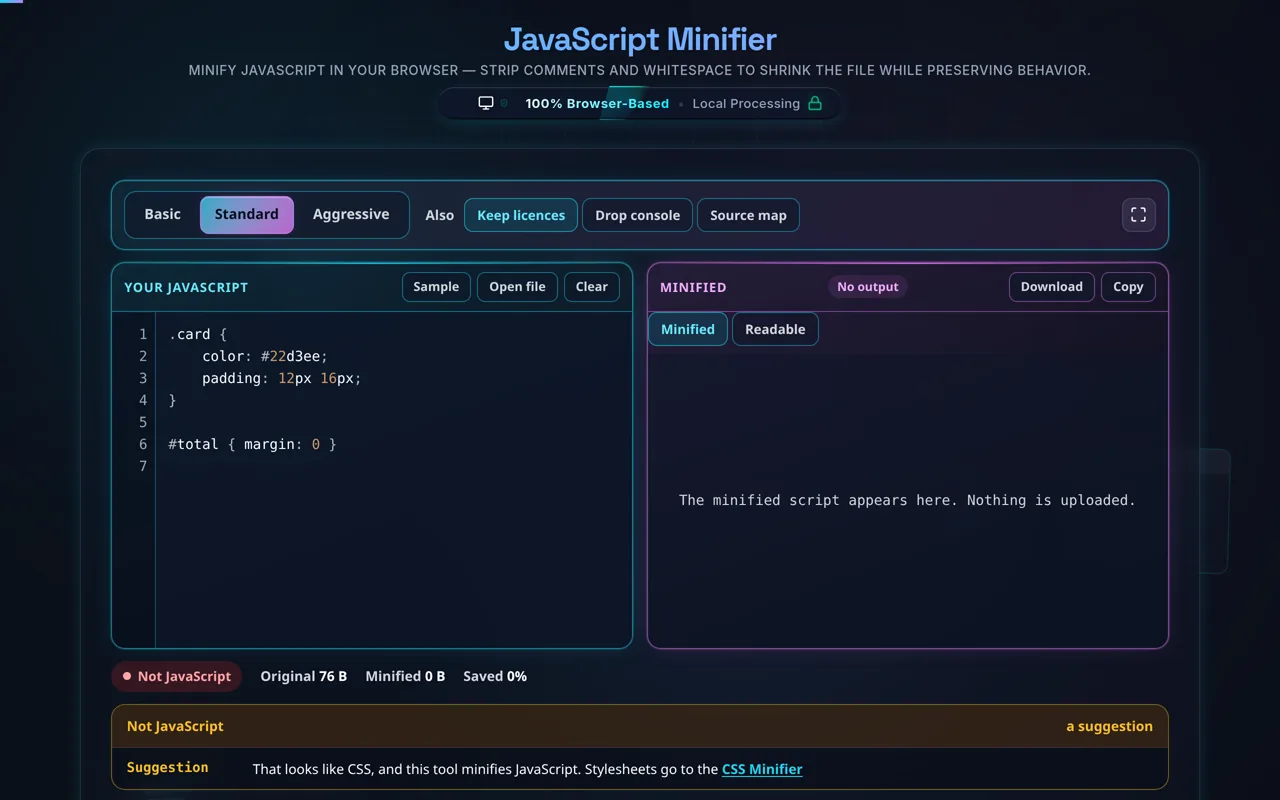Image resolution: width=1280 pixels, height=800 pixels.
Task: Switch to the Readable output tab
Action: (775, 329)
